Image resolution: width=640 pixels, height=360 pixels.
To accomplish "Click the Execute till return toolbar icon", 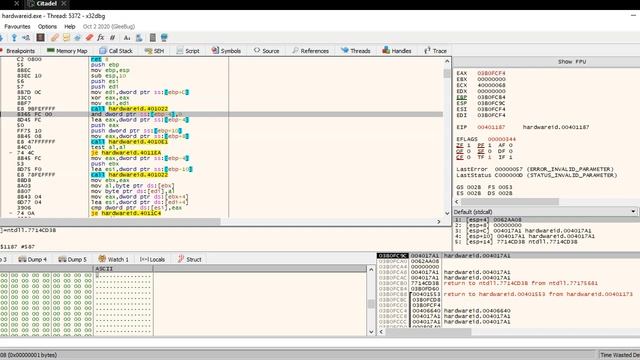I will point(14,38).
